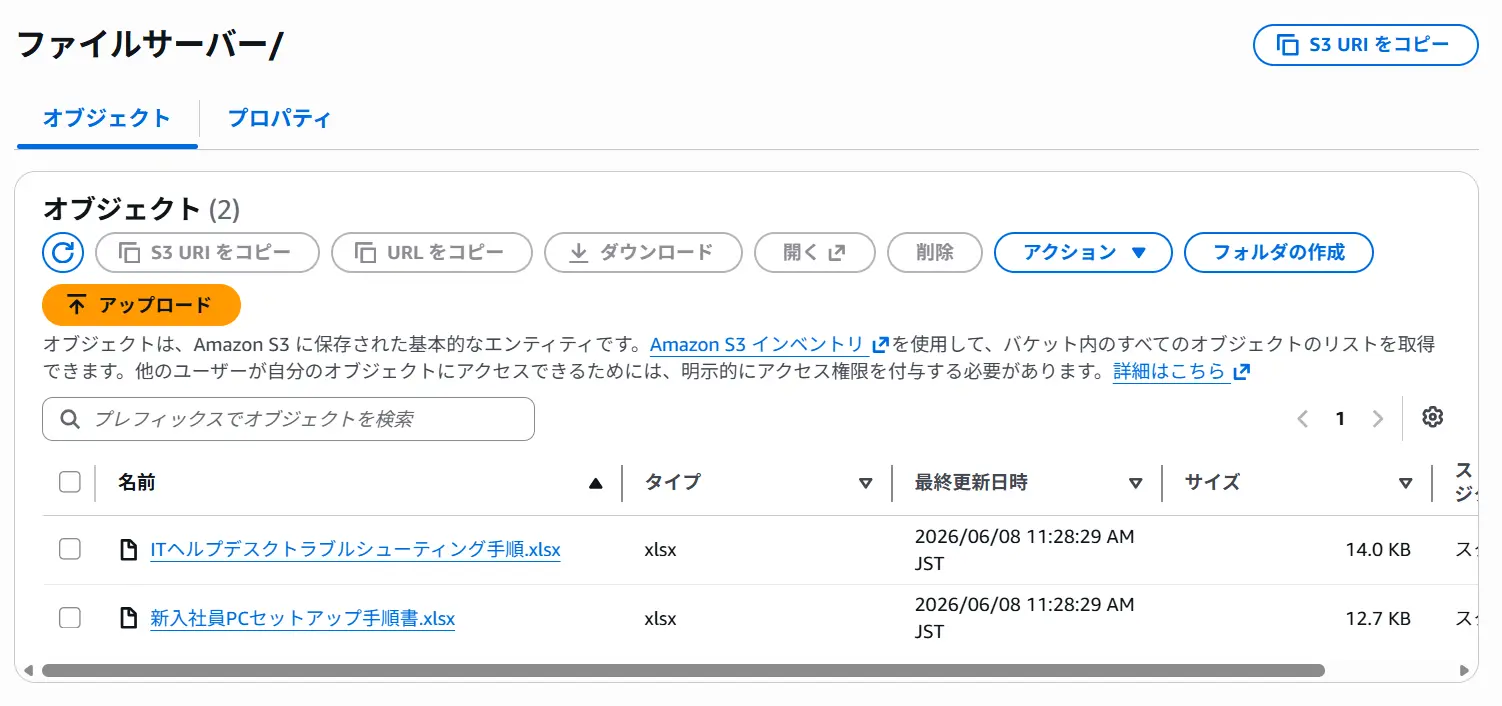The image size is (1502, 706).
Task: Open table preferences gear icon
Action: coord(1433,418)
